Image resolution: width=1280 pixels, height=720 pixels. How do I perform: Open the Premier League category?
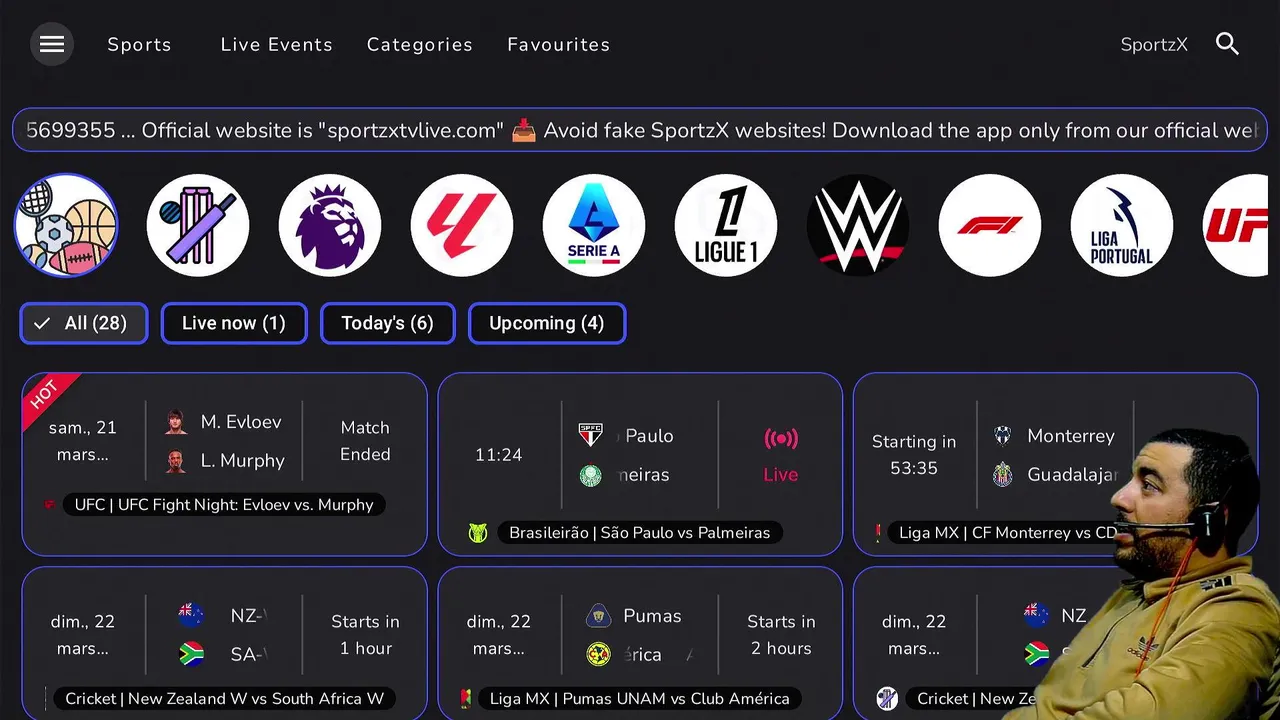[330, 226]
